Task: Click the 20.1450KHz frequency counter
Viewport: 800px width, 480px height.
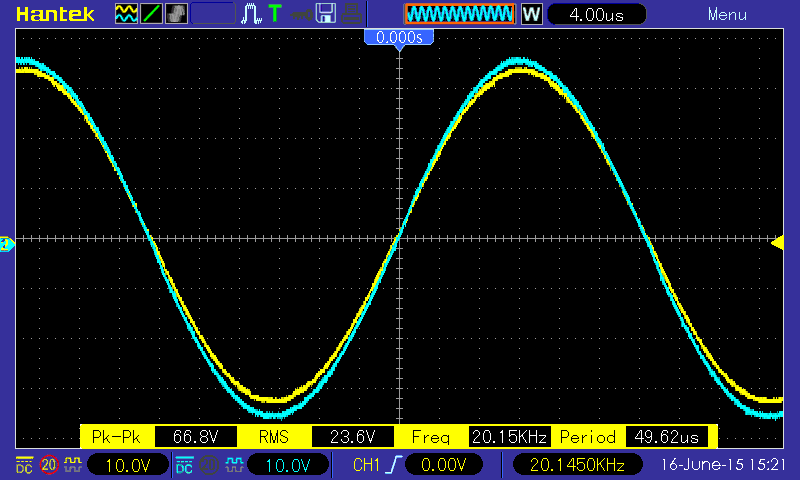Action: point(577,465)
